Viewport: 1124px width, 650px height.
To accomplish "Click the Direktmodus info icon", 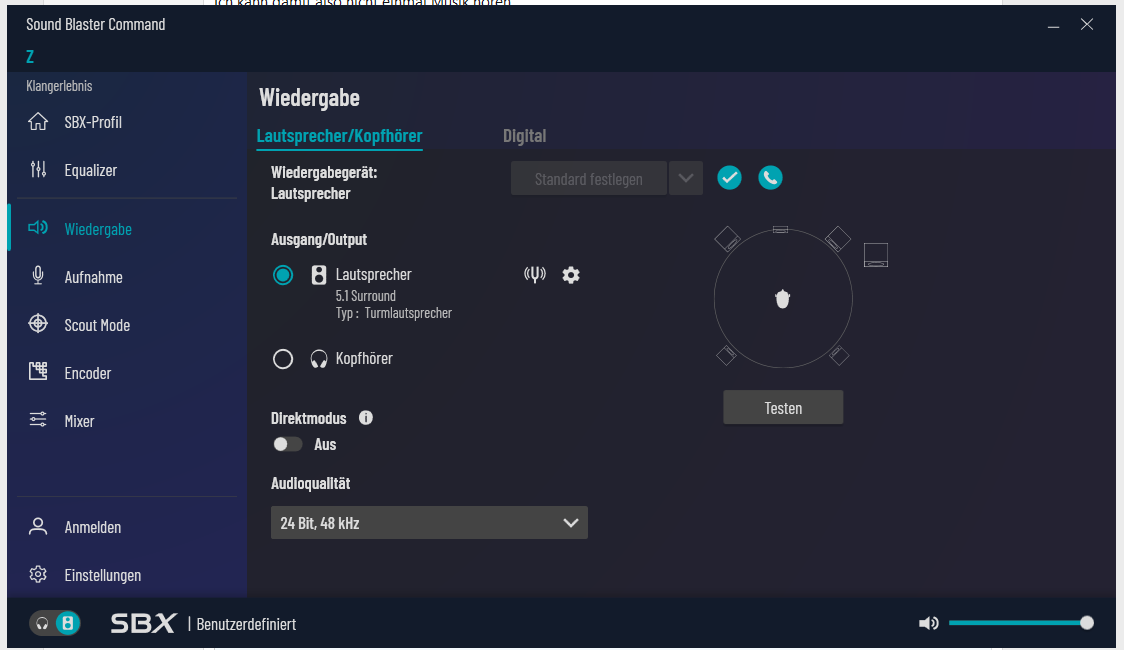I will (x=366, y=418).
